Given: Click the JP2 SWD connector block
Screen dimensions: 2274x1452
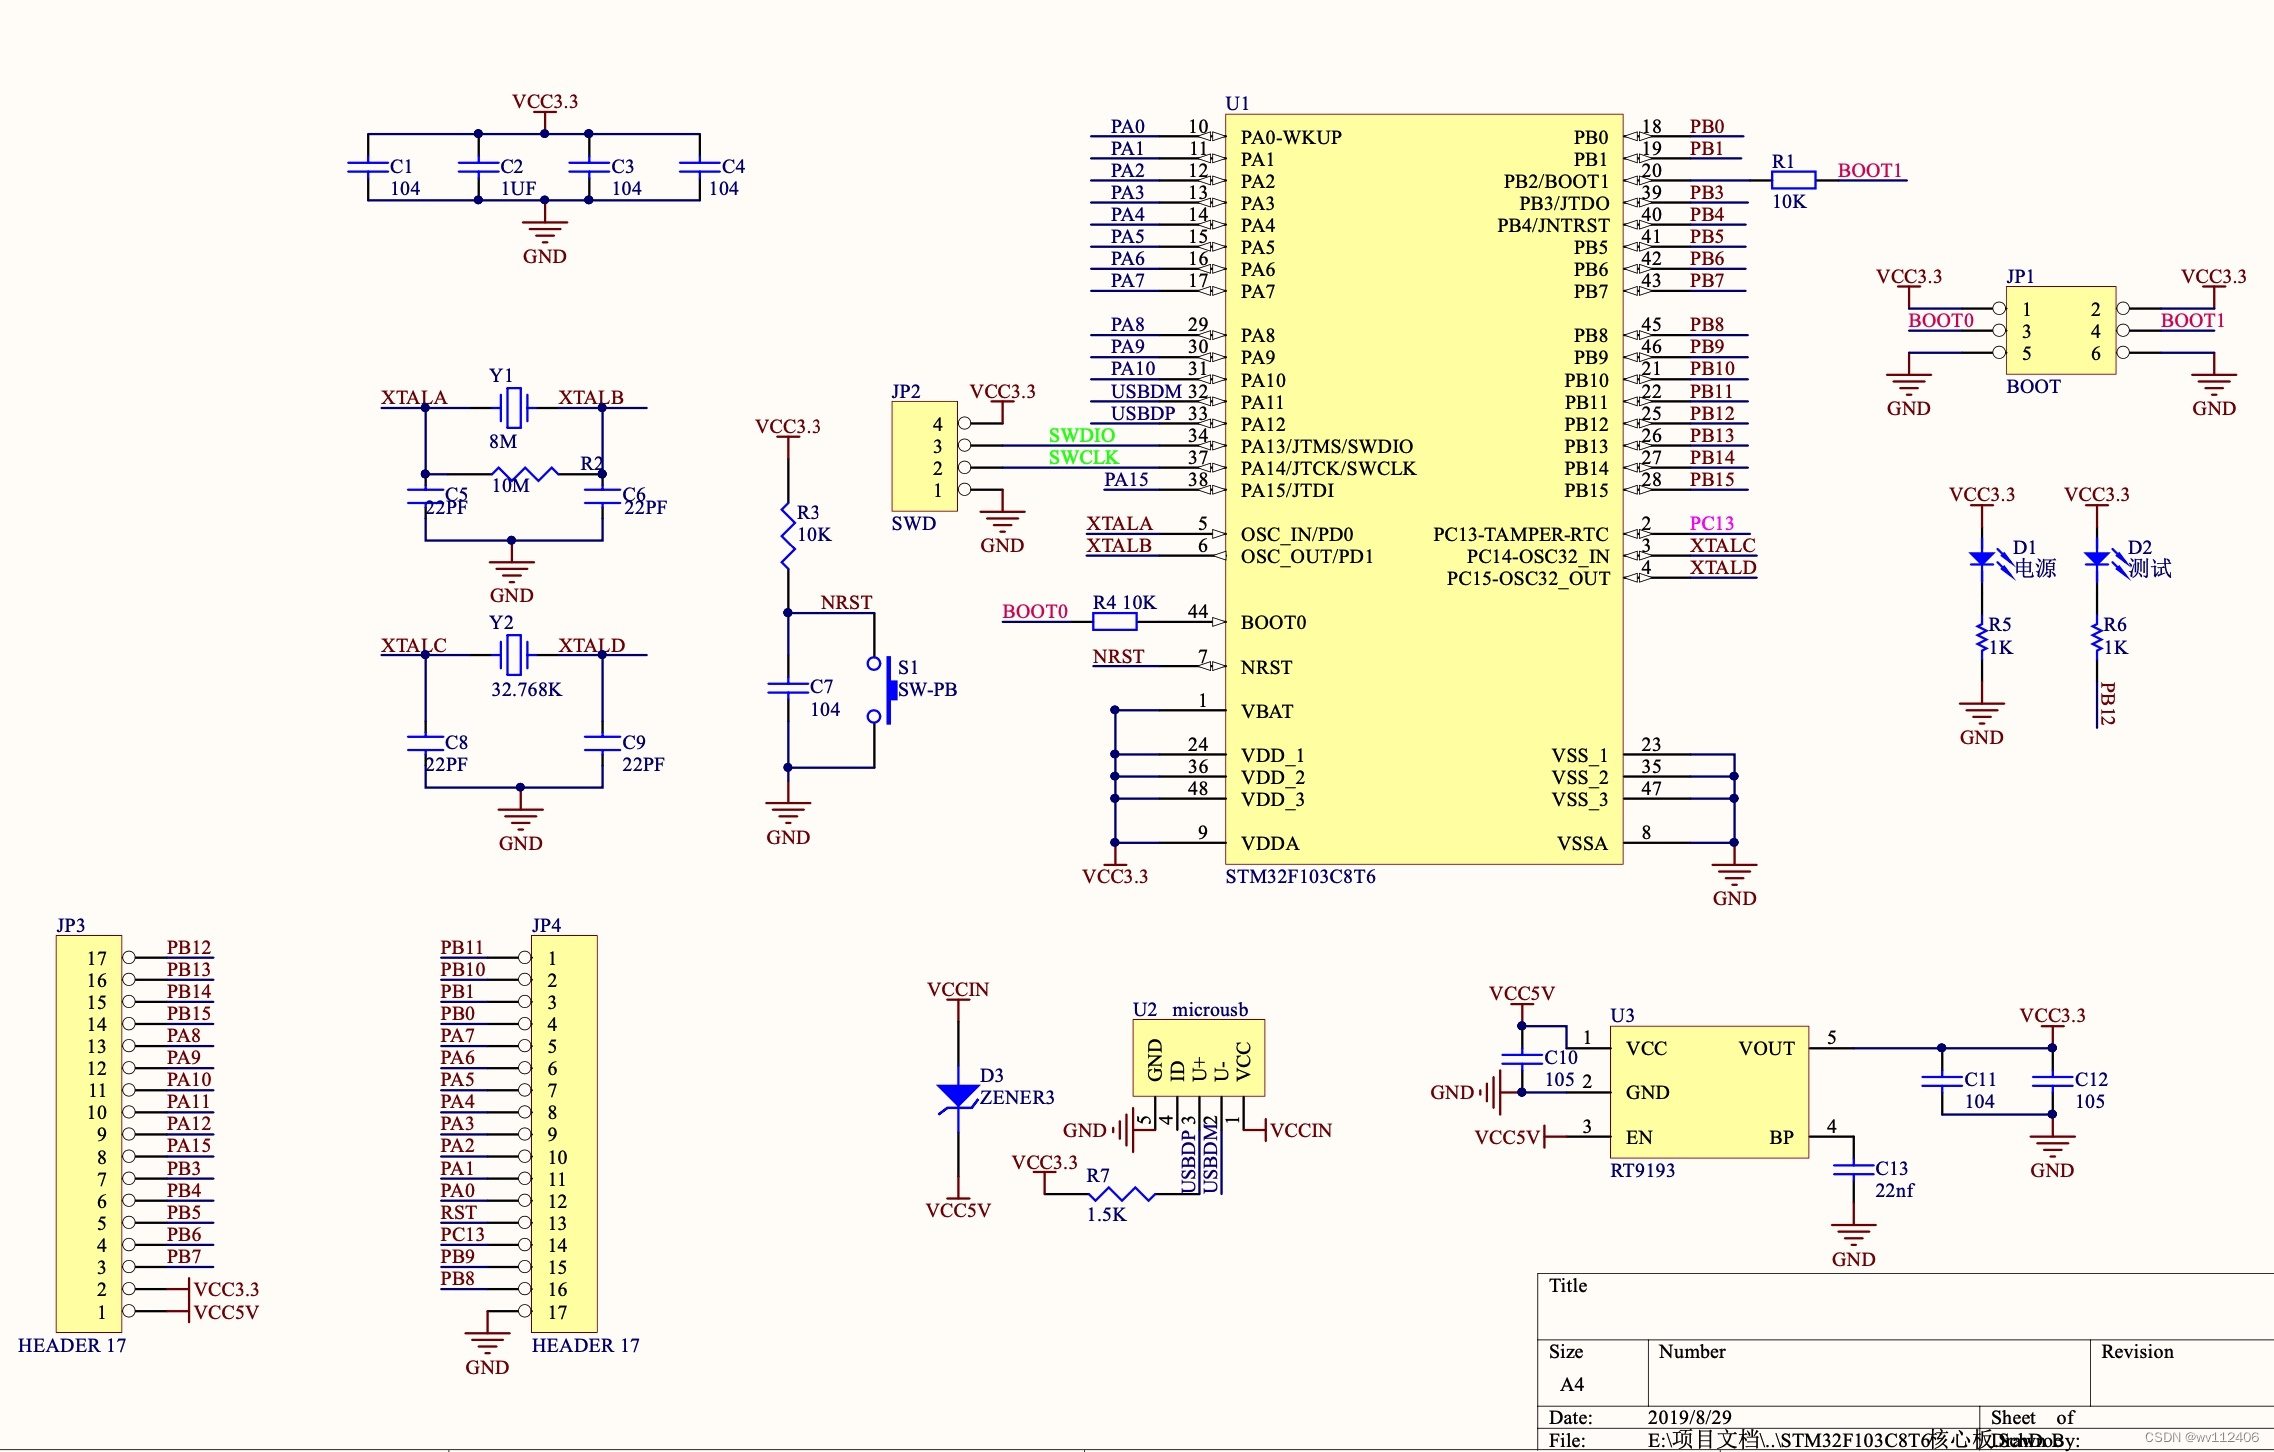Looking at the screenshot, I should pyautogui.click(x=923, y=457).
